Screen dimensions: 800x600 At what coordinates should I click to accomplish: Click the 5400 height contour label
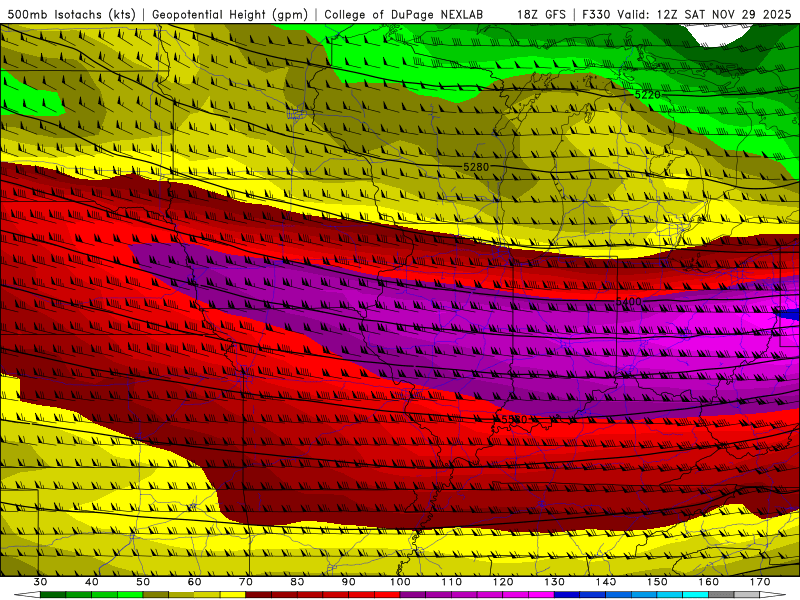coord(629,302)
